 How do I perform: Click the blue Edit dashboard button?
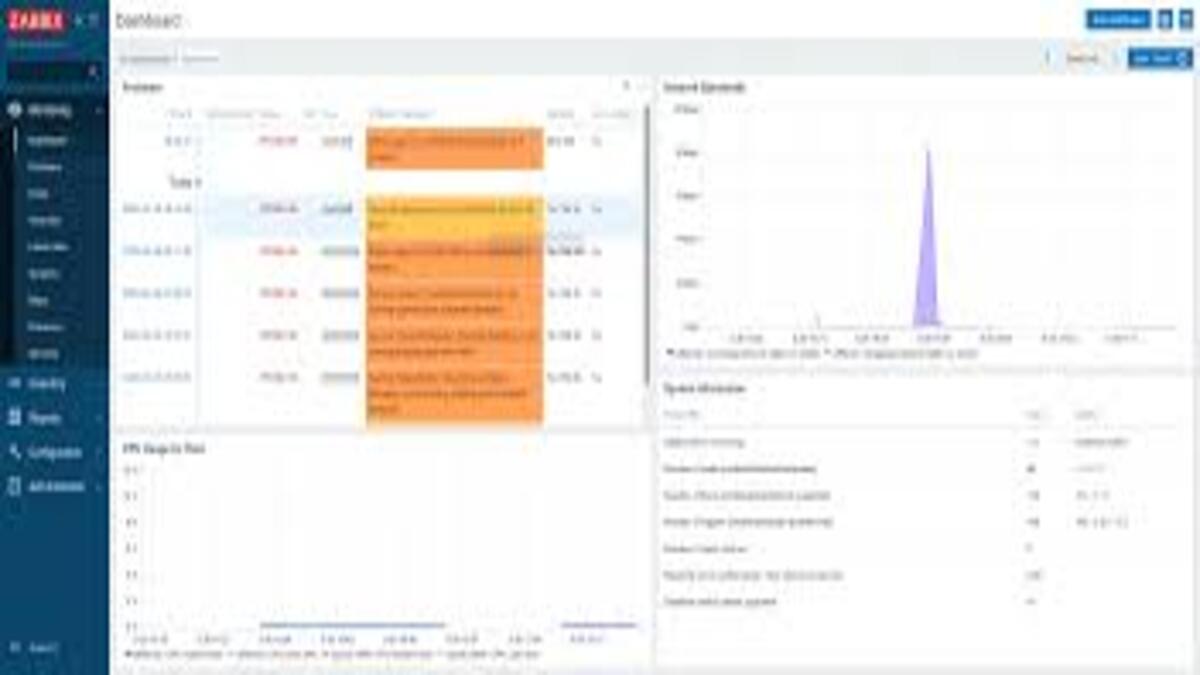pos(1118,20)
